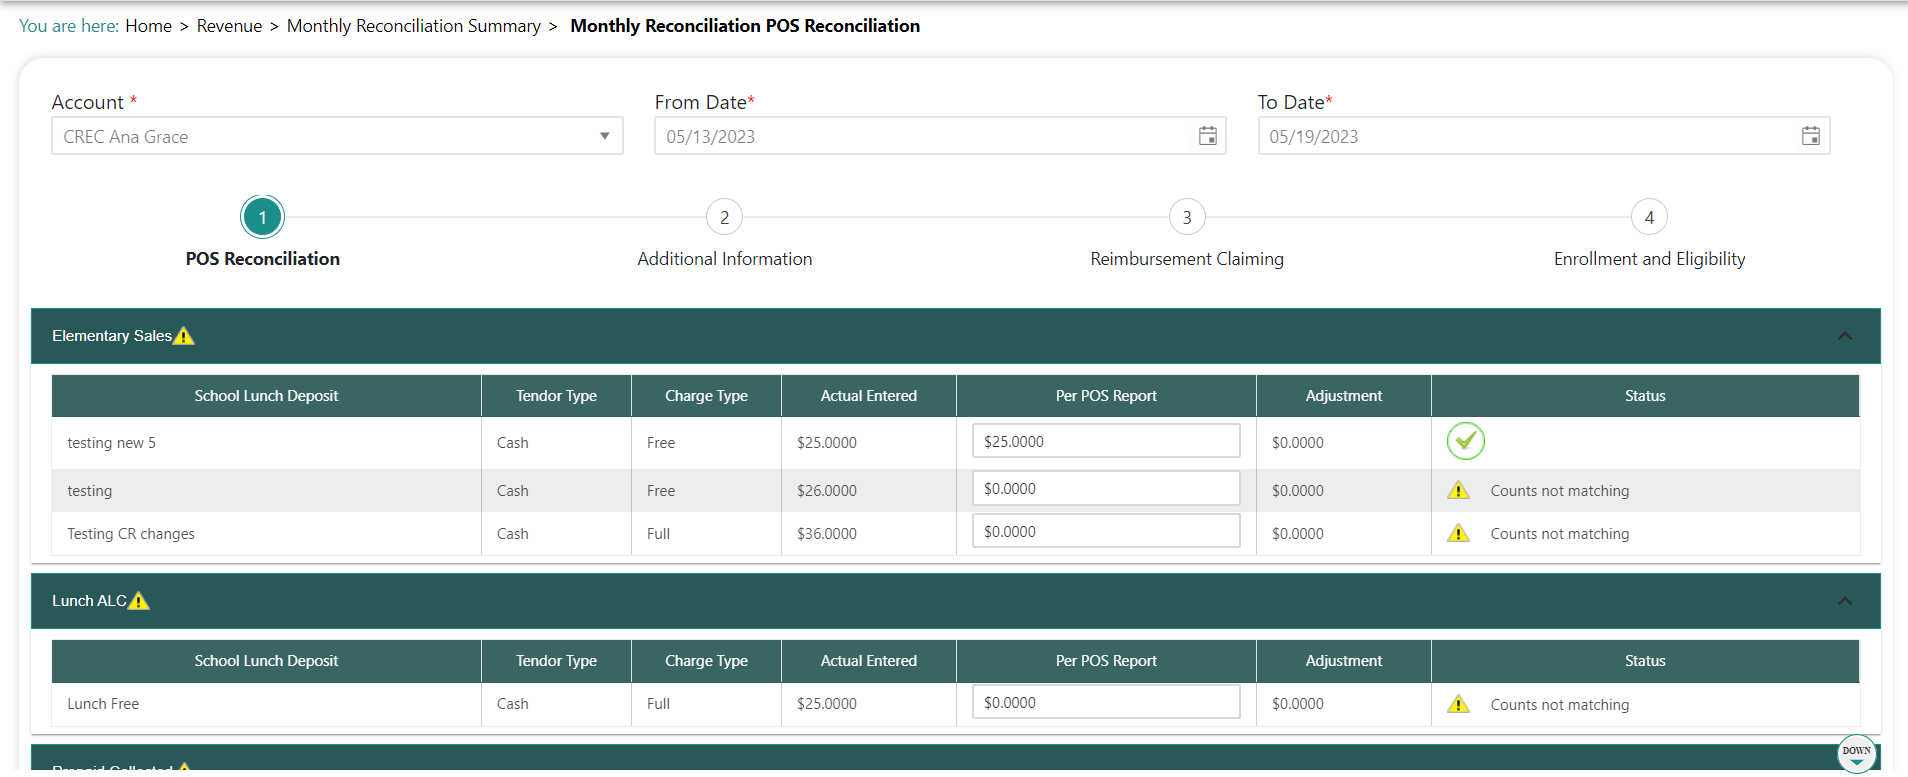The width and height of the screenshot is (1908, 777).
Task: Collapse the Lunch ALC section
Action: pos(1844,601)
